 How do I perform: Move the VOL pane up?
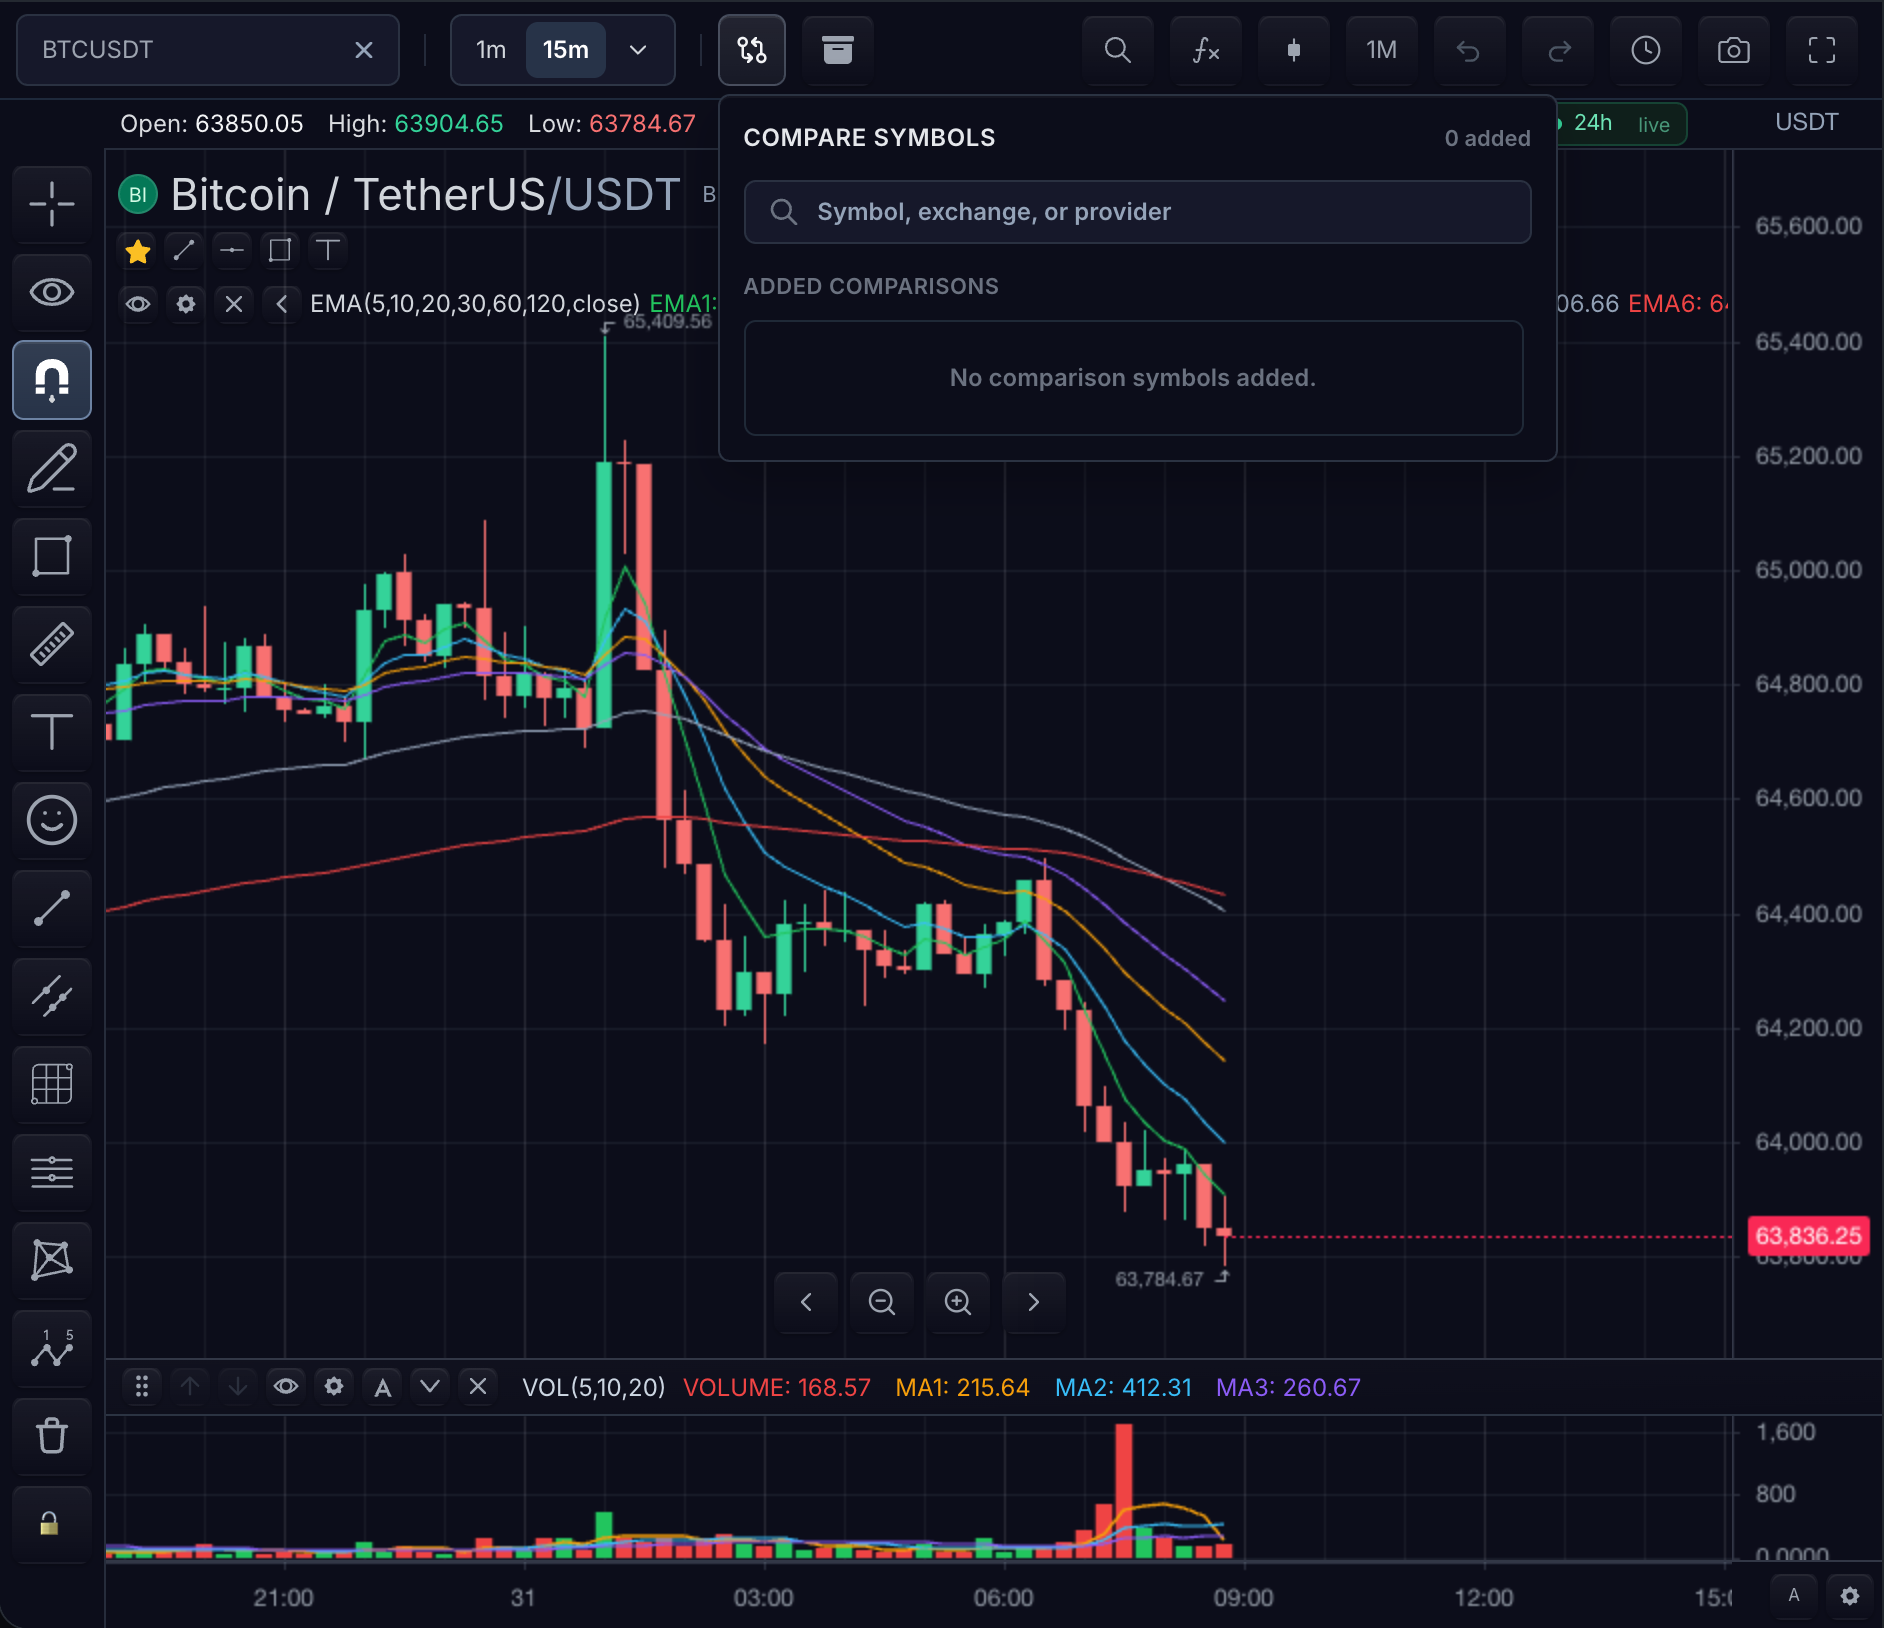pyautogui.click(x=190, y=1387)
